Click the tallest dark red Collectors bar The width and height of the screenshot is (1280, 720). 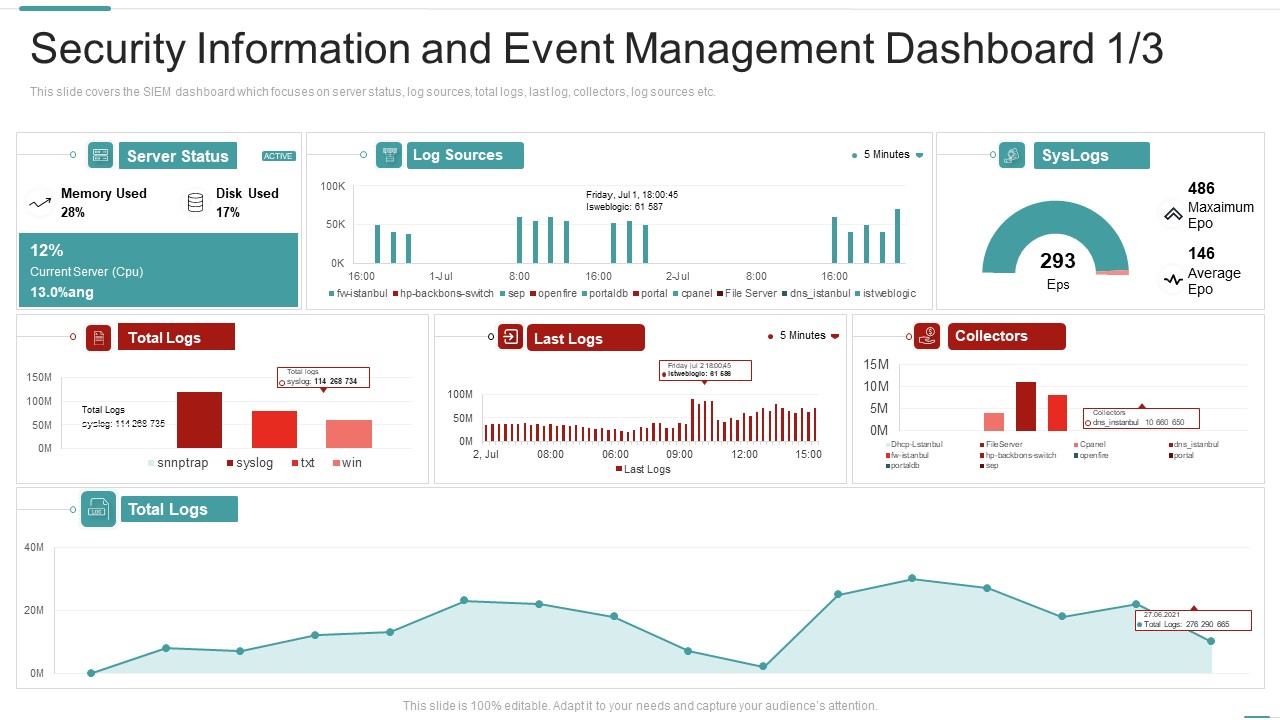(x=1025, y=406)
